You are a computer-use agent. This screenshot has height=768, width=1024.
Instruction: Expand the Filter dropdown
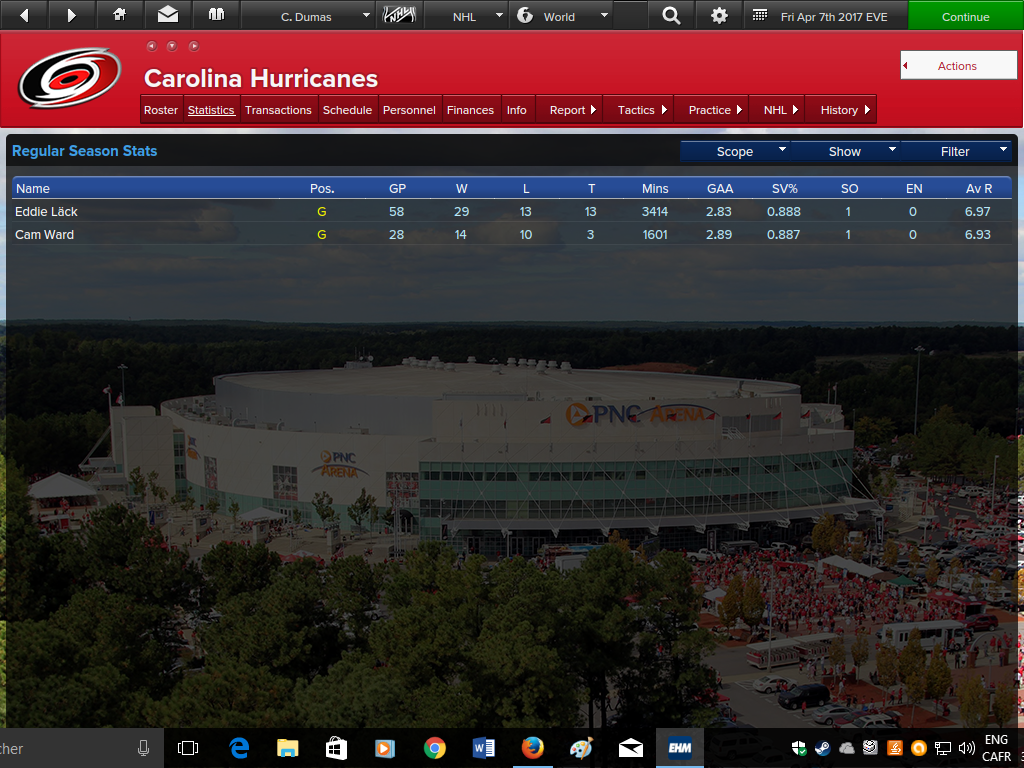[955, 152]
